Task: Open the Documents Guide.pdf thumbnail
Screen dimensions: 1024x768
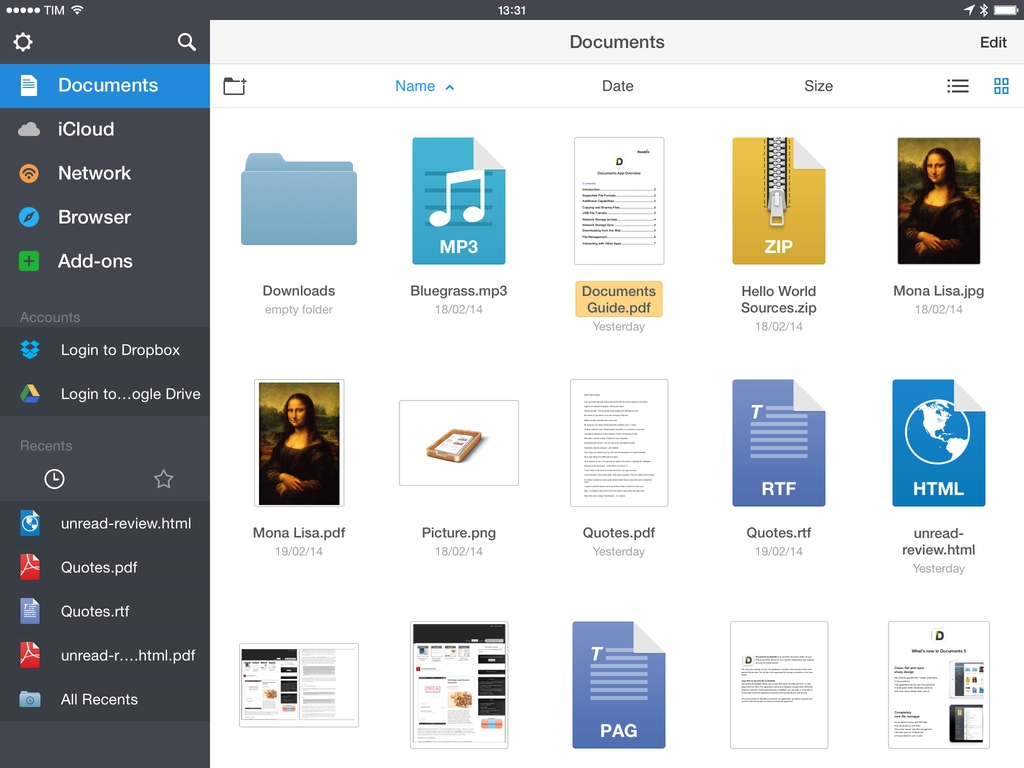Action: click(x=619, y=200)
